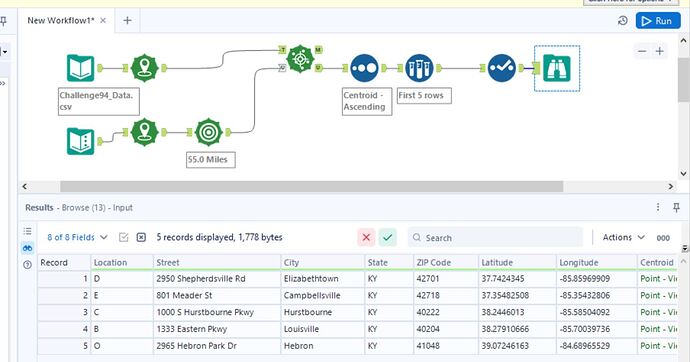Zoom in the canvas with plus button
690x362 pixels.
click(660, 51)
